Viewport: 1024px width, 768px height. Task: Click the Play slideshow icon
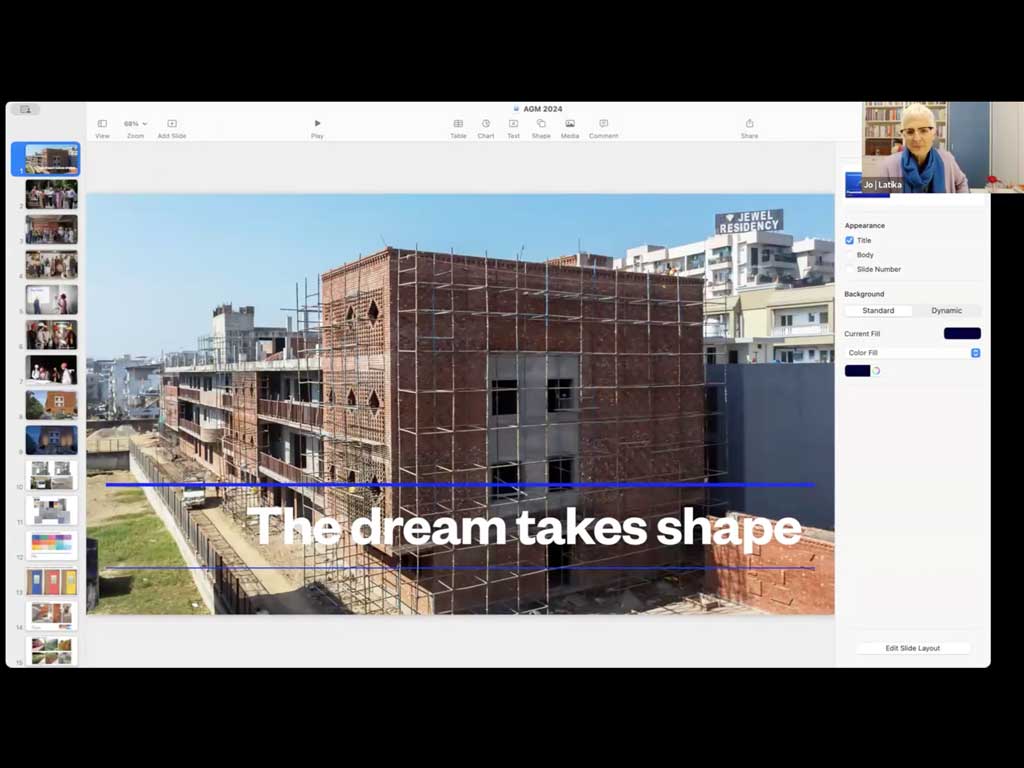(317, 124)
